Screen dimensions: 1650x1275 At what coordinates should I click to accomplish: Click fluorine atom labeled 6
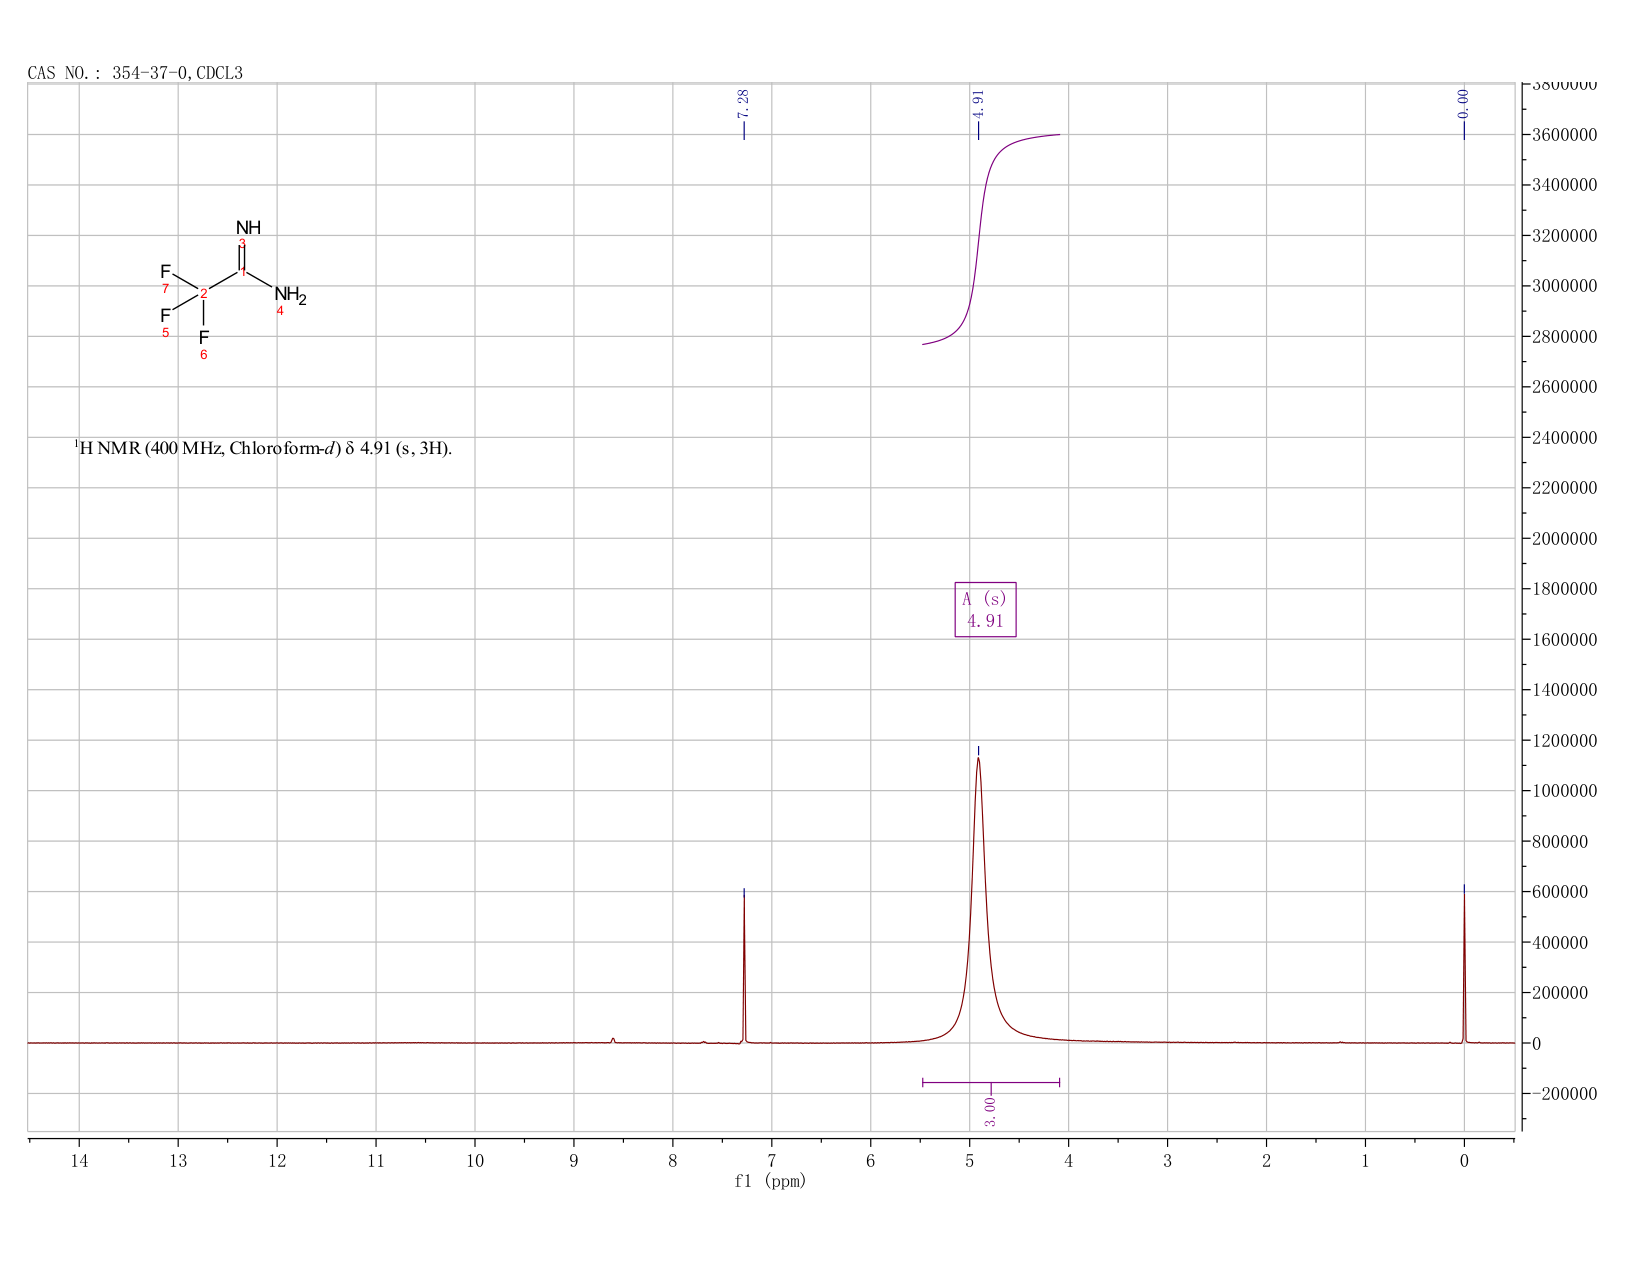(204, 338)
